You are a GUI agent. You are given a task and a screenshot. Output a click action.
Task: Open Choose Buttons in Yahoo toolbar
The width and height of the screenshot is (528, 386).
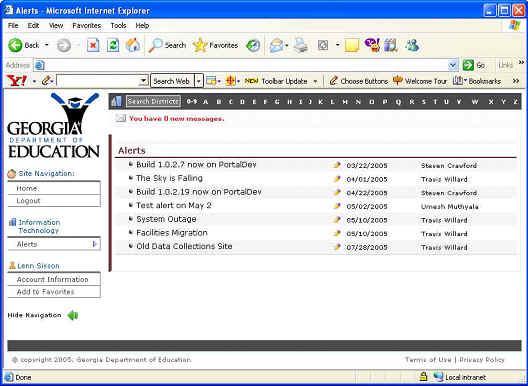click(359, 81)
